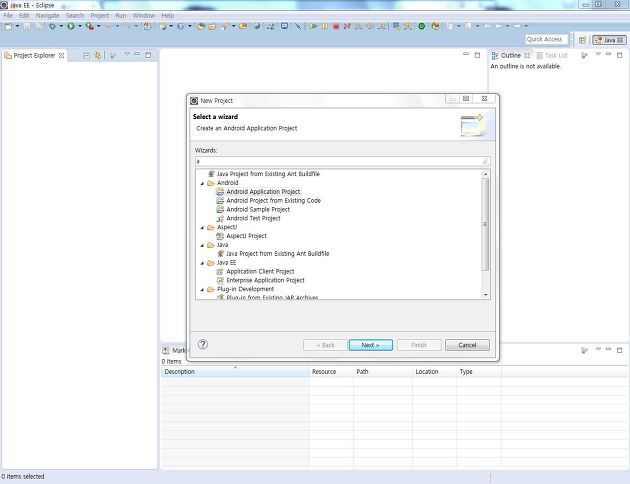Switch to the Outline tab
The height and width of the screenshot is (484, 630).
[x=511, y=55]
